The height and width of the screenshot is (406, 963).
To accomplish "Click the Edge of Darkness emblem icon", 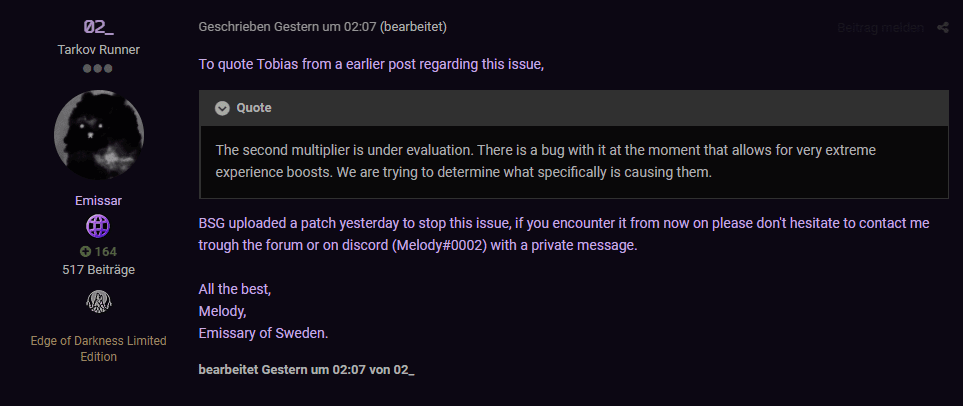I will (98, 301).
